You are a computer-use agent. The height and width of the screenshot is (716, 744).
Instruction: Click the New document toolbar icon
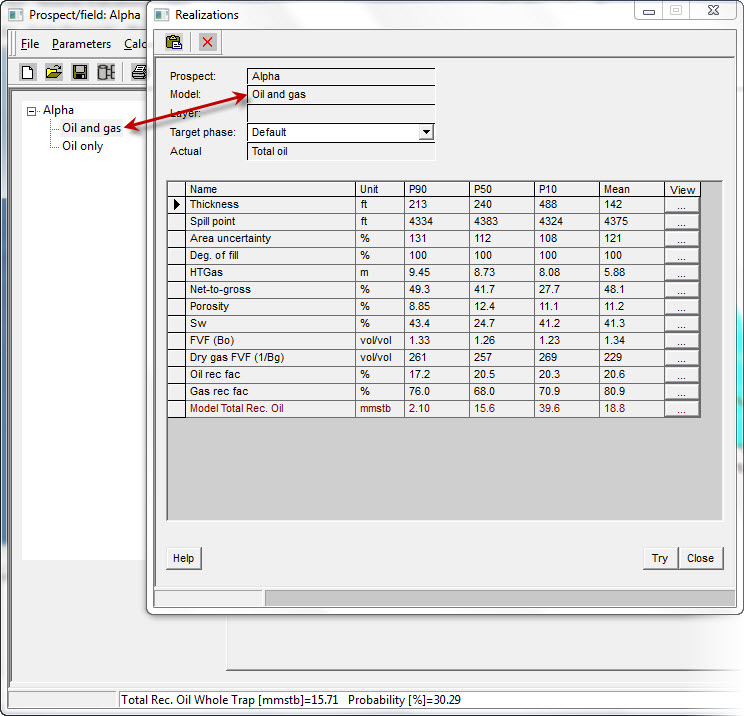pyautogui.click(x=28, y=72)
